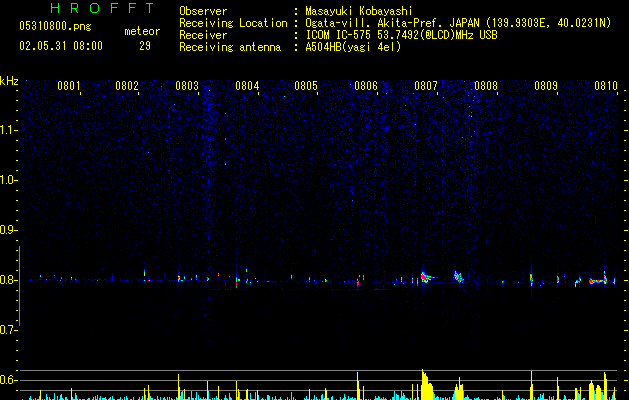Click the meteor echo just before 0808
This screenshot has height=400, width=629.
point(459,277)
